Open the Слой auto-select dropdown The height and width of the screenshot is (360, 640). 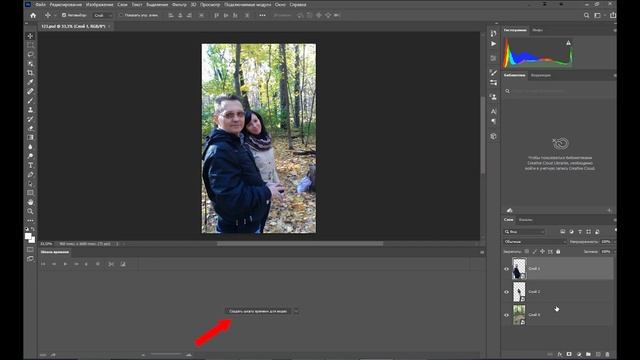coord(103,16)
